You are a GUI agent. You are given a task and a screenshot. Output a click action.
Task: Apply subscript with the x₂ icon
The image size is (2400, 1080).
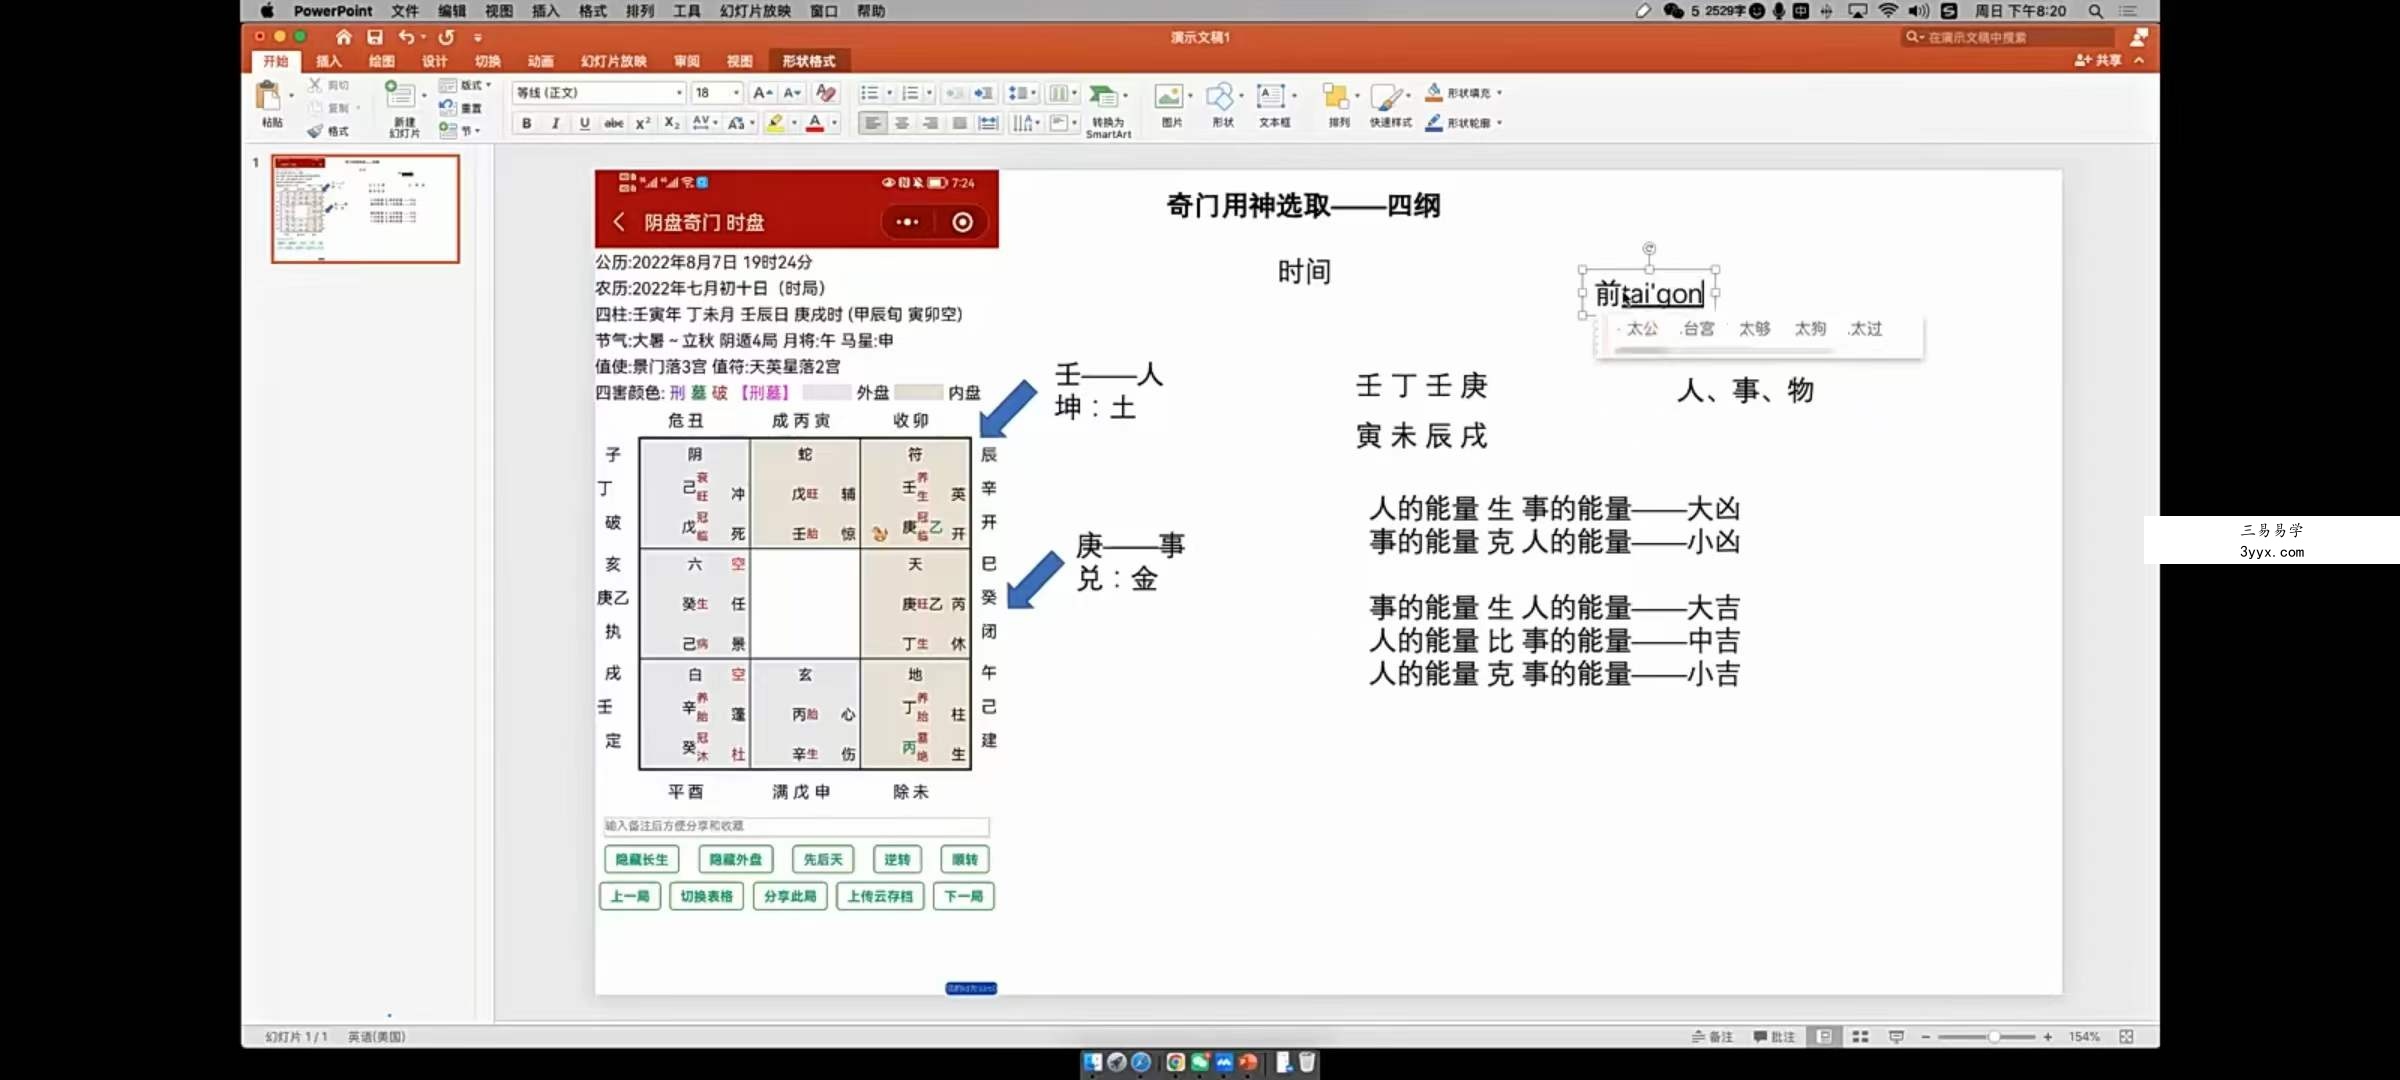pyautogui.click(x=672, y=123)
